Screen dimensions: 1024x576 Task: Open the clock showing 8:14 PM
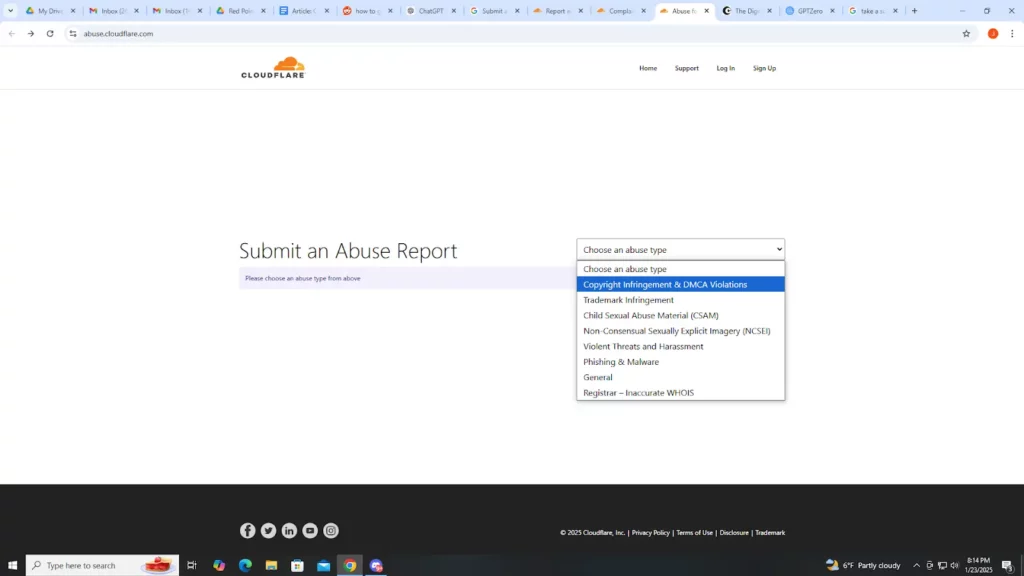pos(978,566)
